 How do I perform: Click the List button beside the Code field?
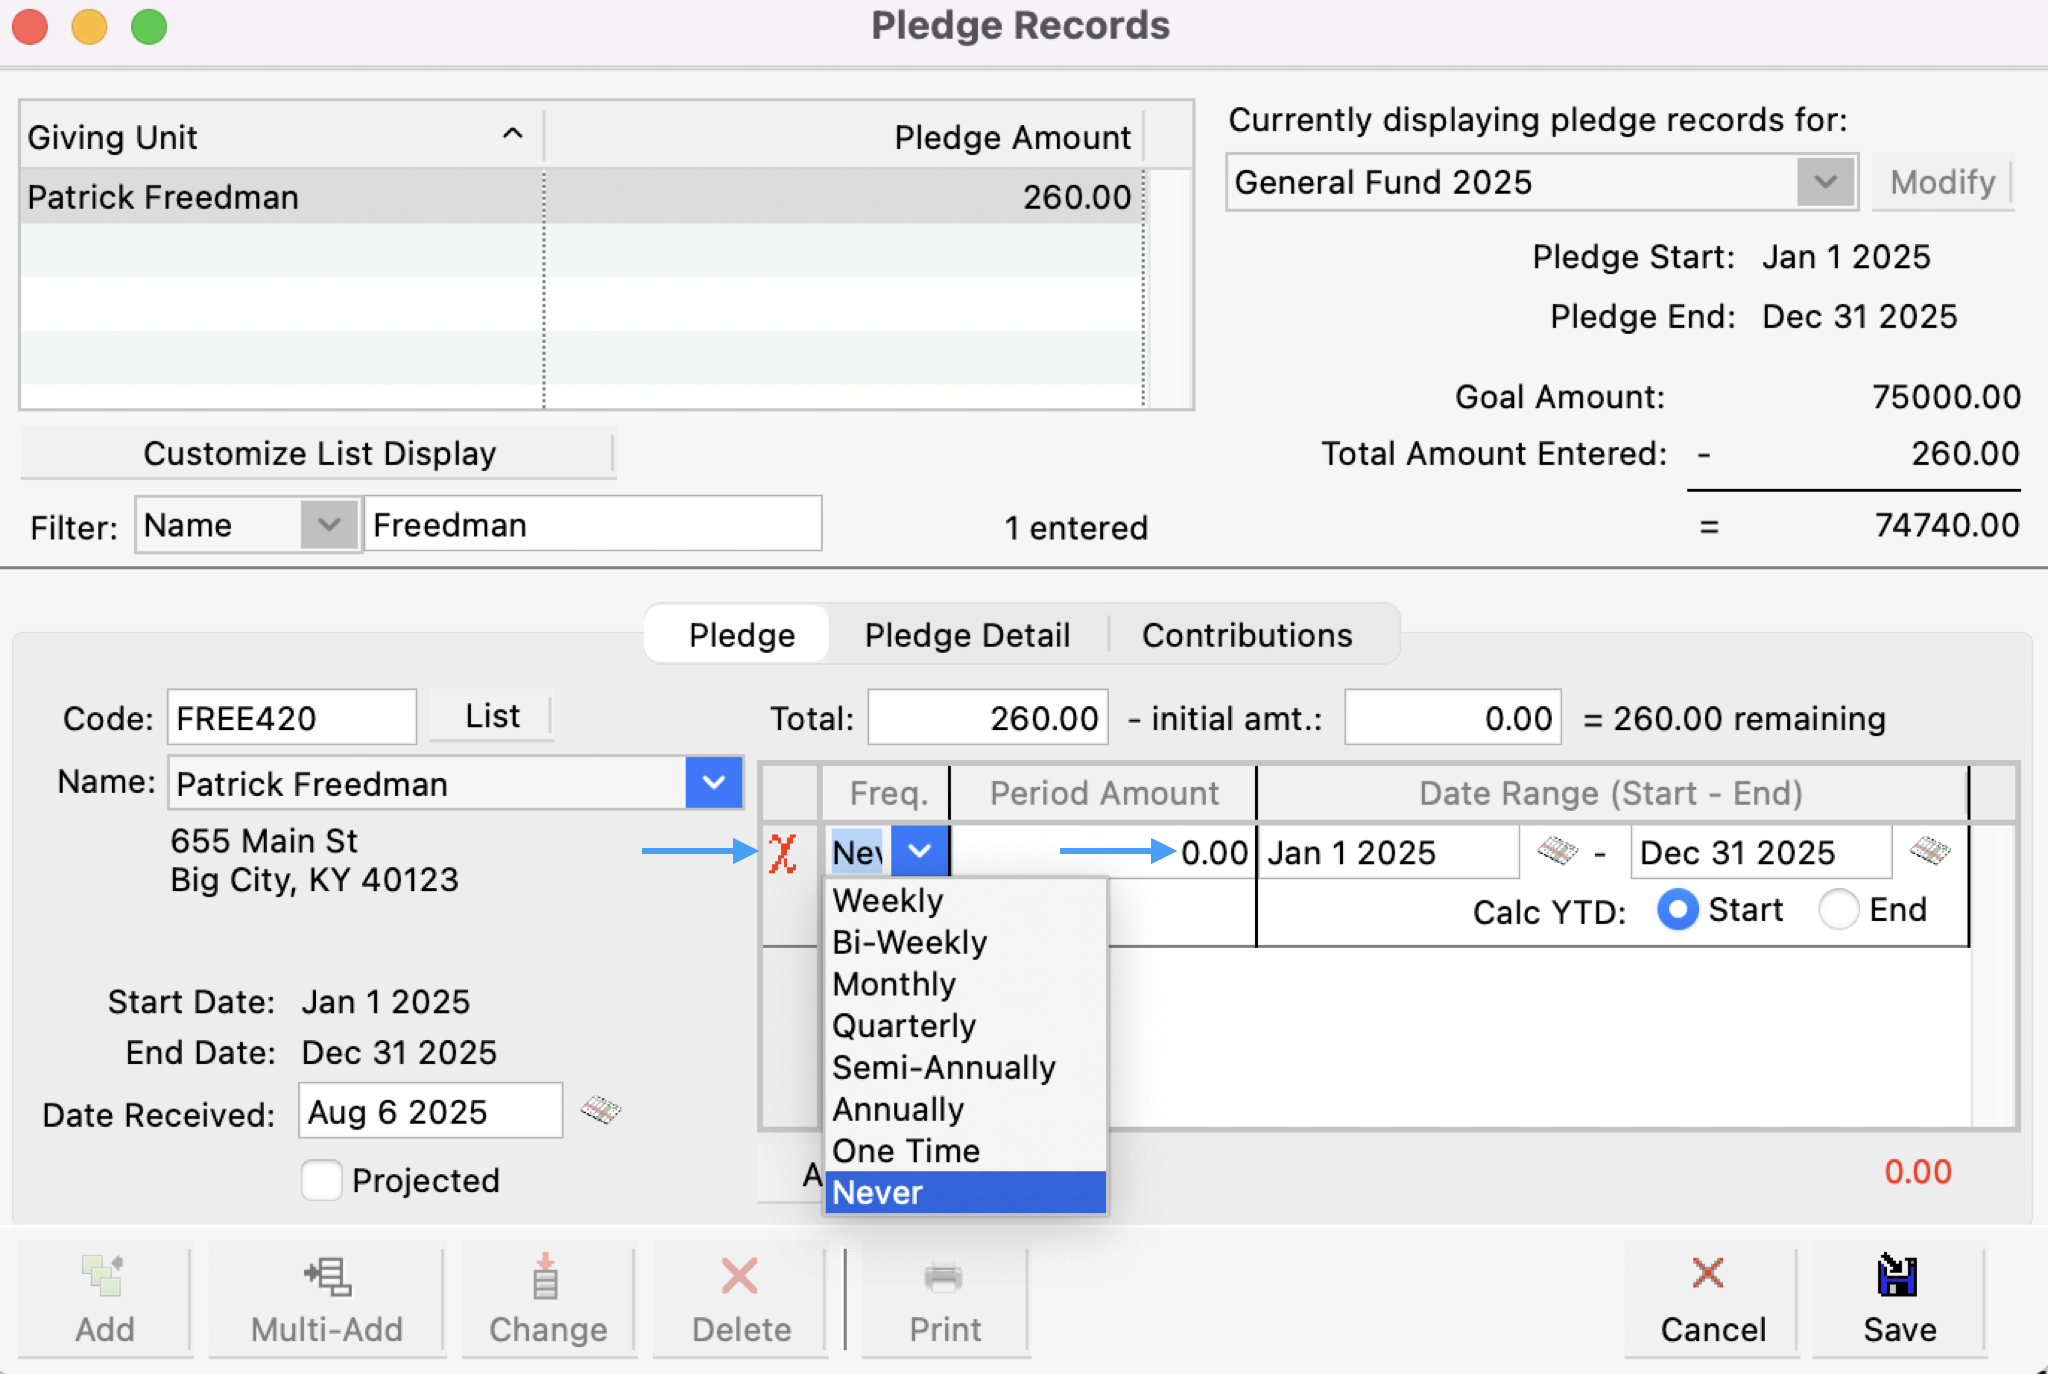coord(490,715)
